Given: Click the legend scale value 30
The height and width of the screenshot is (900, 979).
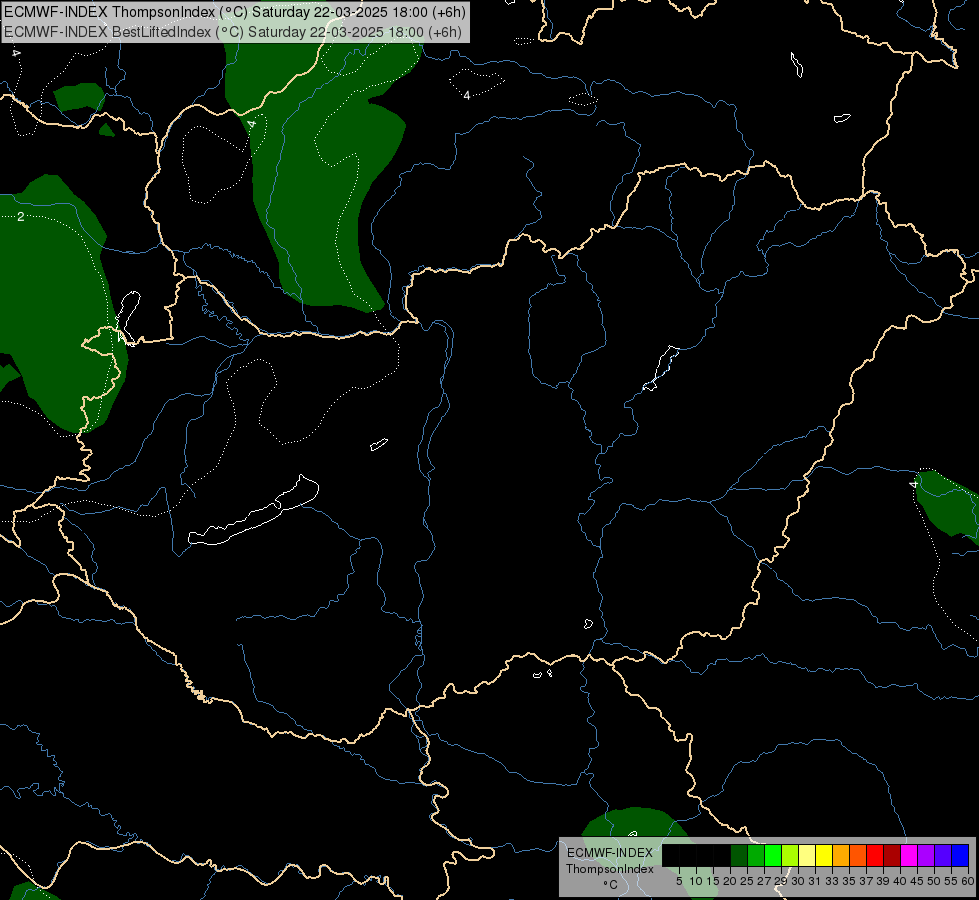Looking at the screenshot, I should pos(798,881).
